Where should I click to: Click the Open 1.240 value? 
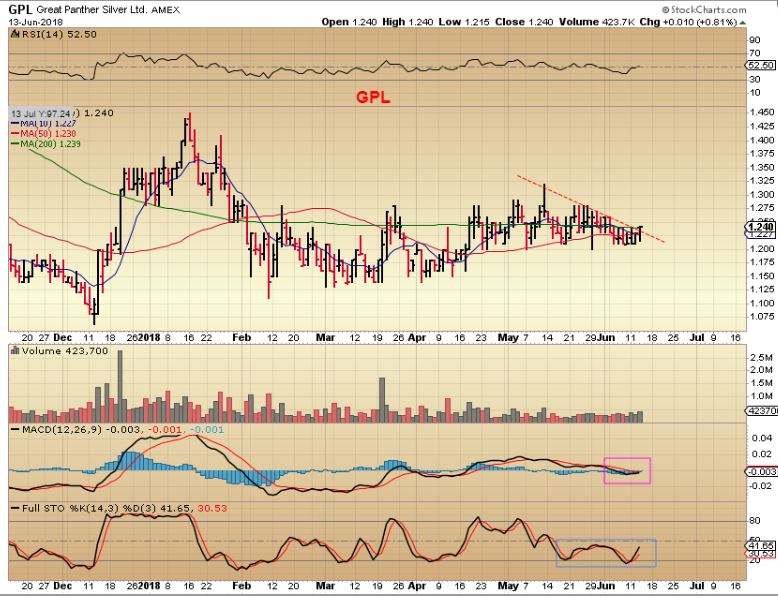[349, 22]
